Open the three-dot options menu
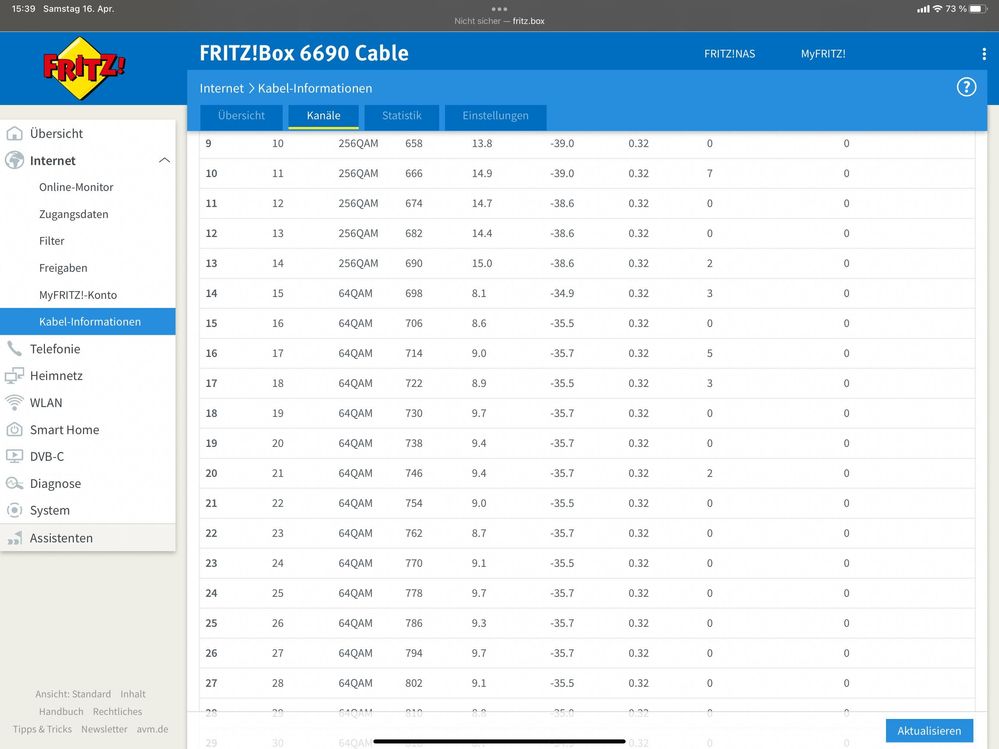The image size is (999, 749). (x=984, y=54)
